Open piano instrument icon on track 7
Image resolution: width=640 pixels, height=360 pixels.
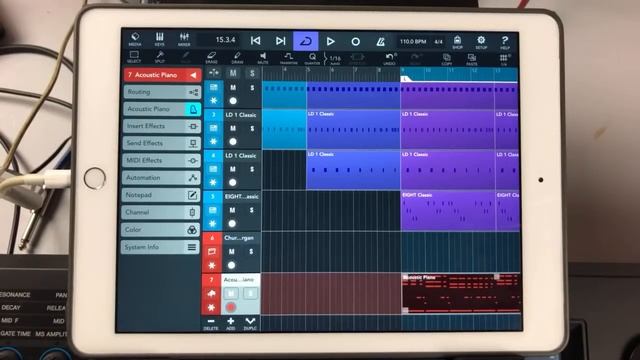pyautogui.click(x=211, y=293)
